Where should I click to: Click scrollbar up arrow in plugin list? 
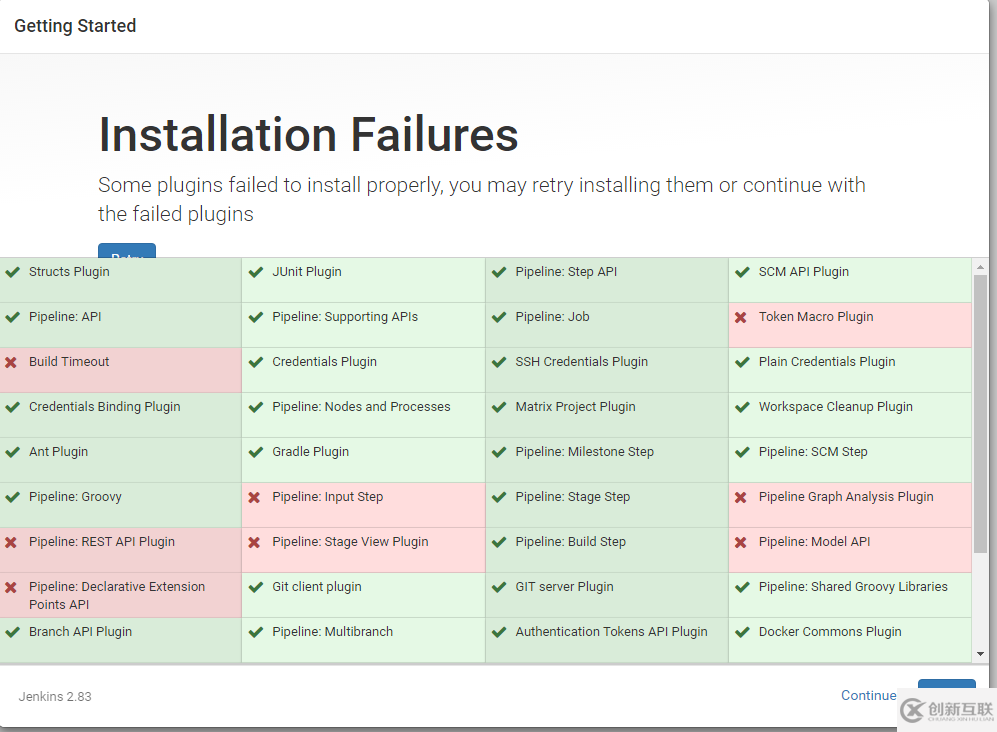pos(980,267)
